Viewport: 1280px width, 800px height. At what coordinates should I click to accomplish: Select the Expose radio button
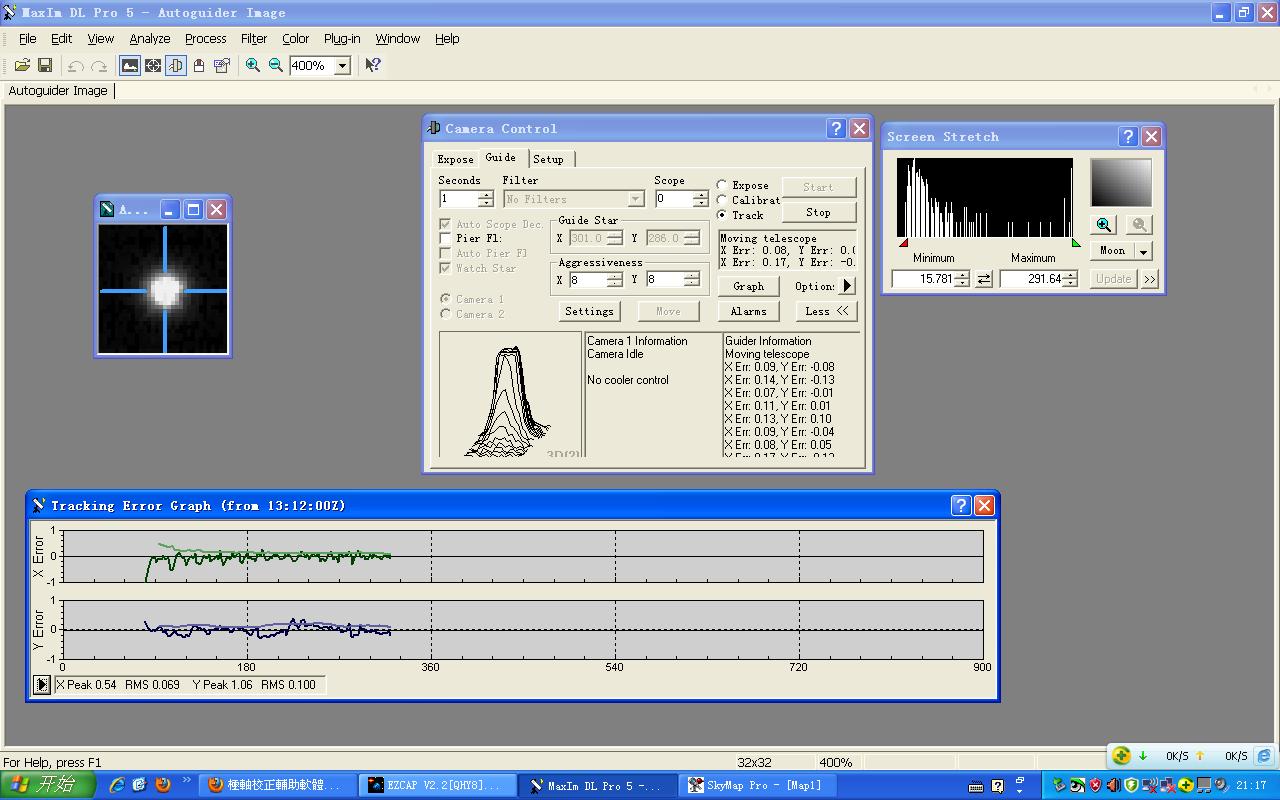(x=722, y=185)
